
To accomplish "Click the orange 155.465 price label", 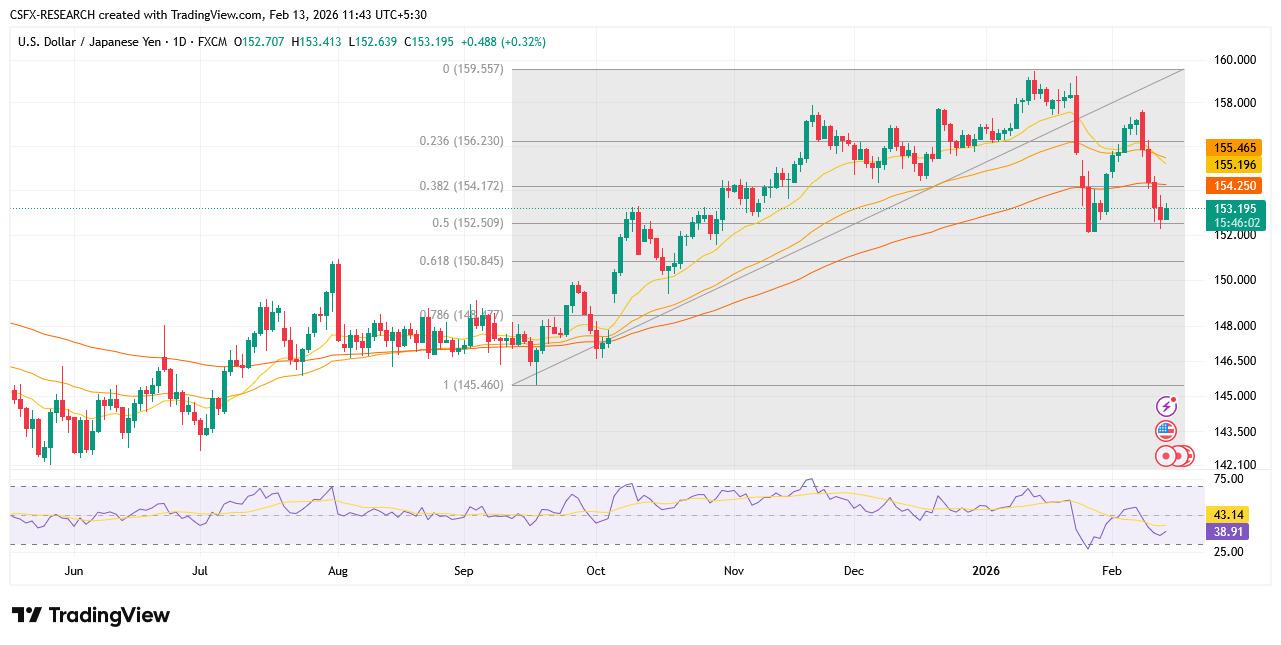I will [x=1236, y=147].
